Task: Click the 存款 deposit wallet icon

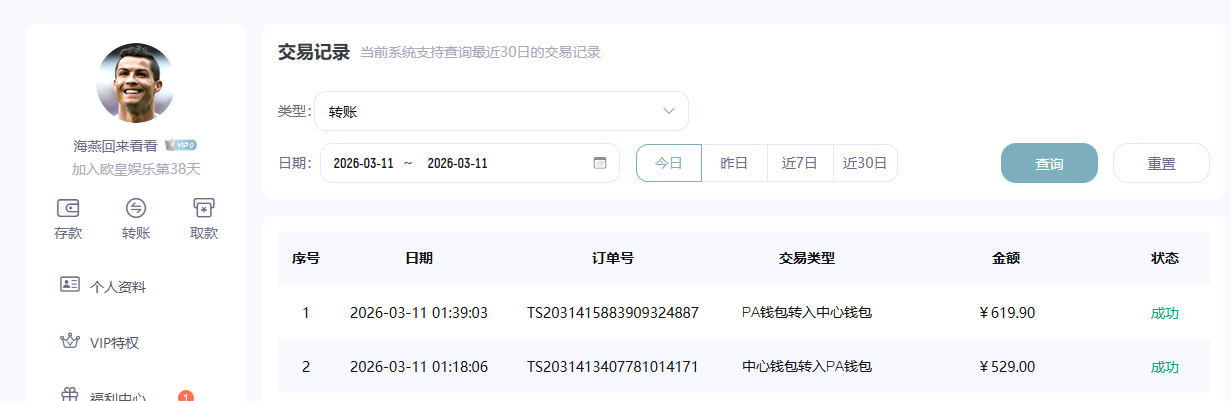Action: coord(68,208)
